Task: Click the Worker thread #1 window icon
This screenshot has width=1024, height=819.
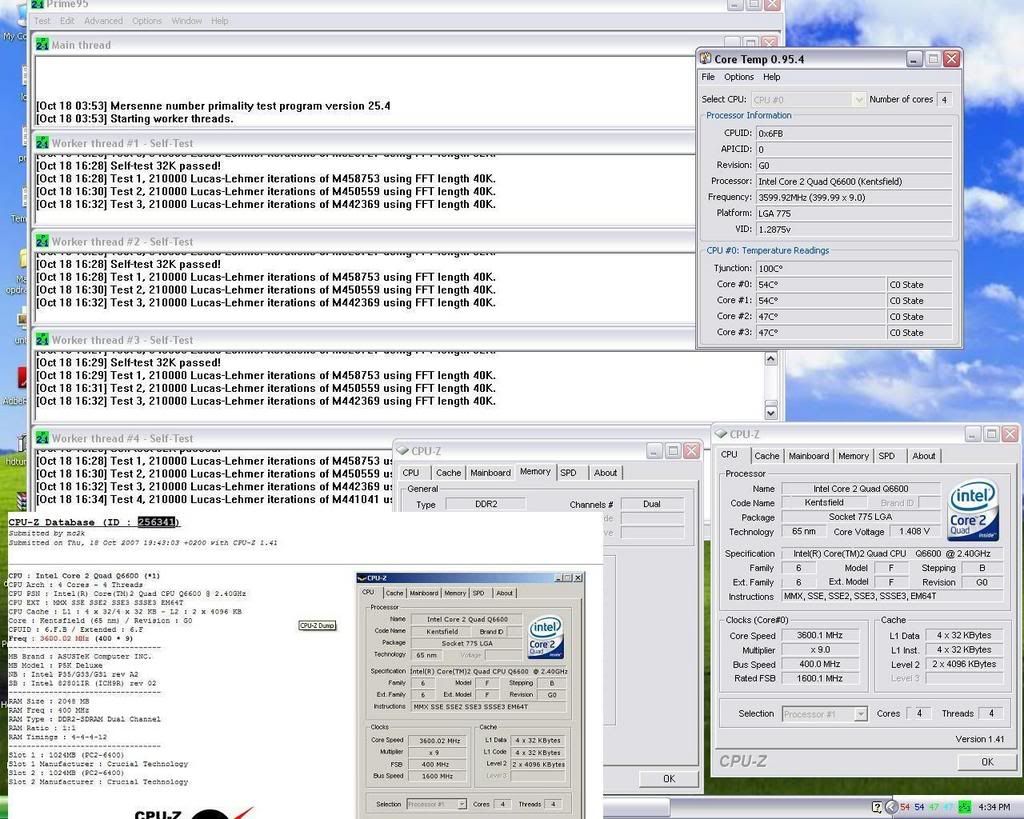Action: click(x=42, y=143)
